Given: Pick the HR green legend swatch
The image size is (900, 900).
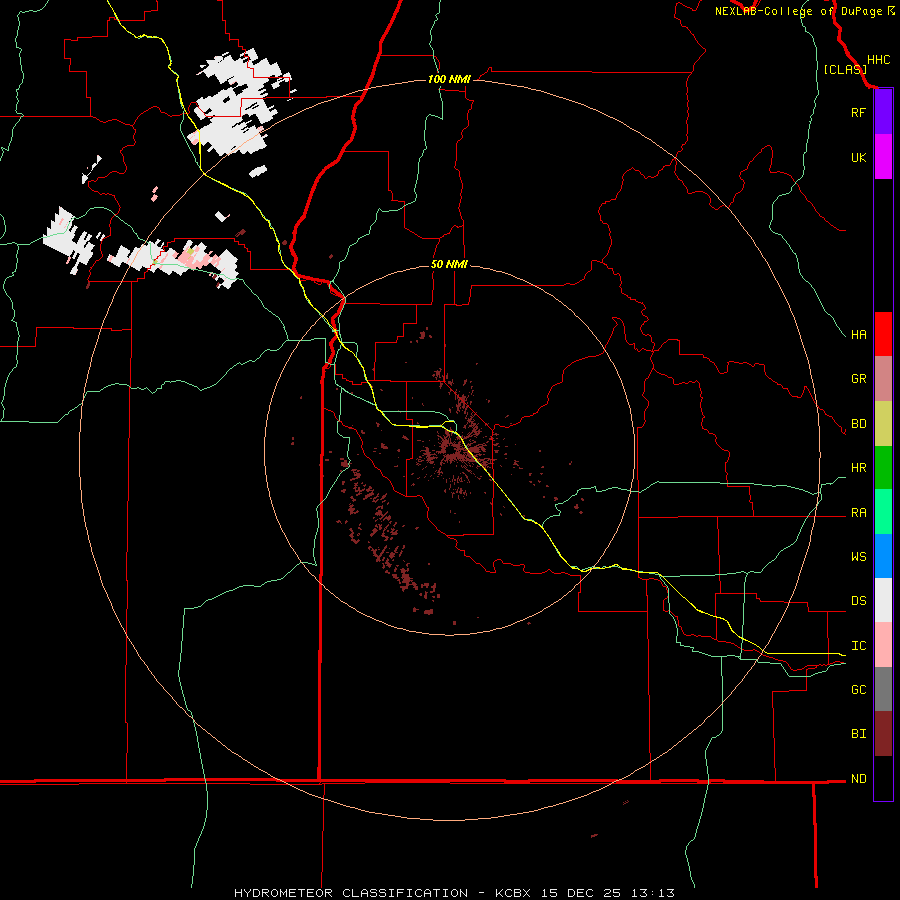Looking at the screenshot, I should [883, 468].
